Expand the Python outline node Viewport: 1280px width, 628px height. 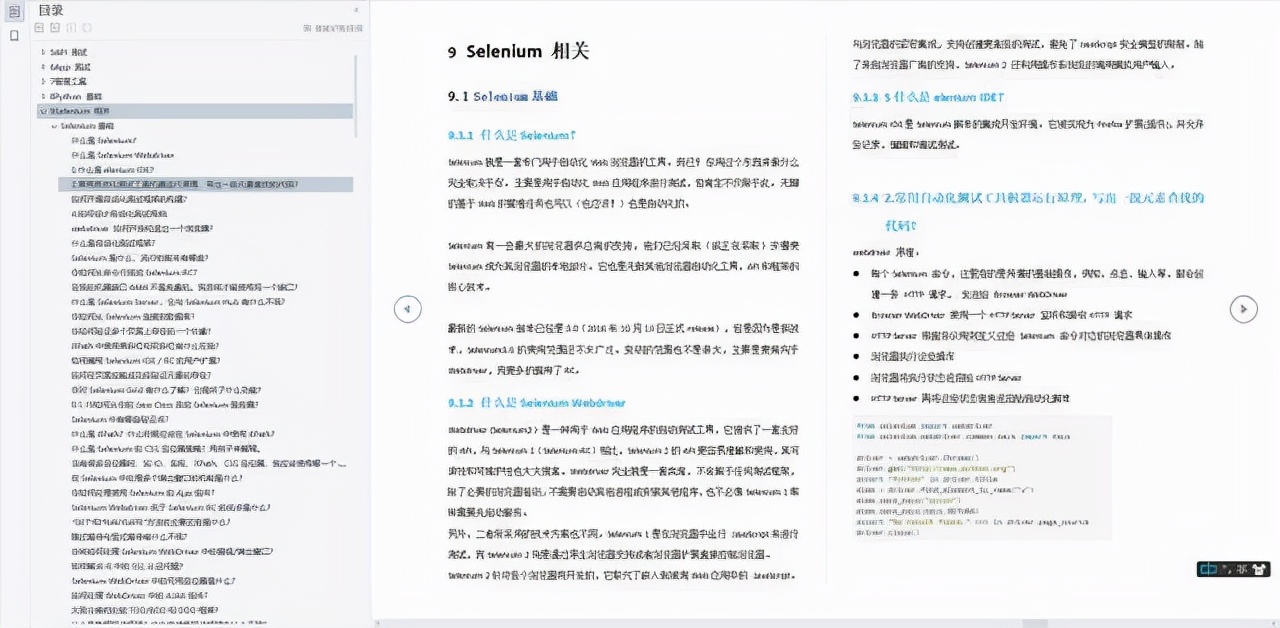[x=42, y=96]
